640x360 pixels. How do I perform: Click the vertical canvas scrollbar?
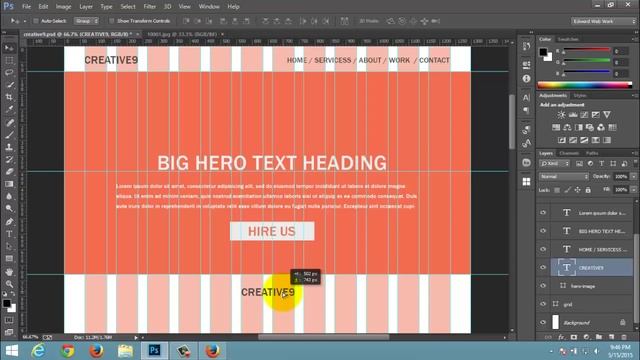(512, 122)
